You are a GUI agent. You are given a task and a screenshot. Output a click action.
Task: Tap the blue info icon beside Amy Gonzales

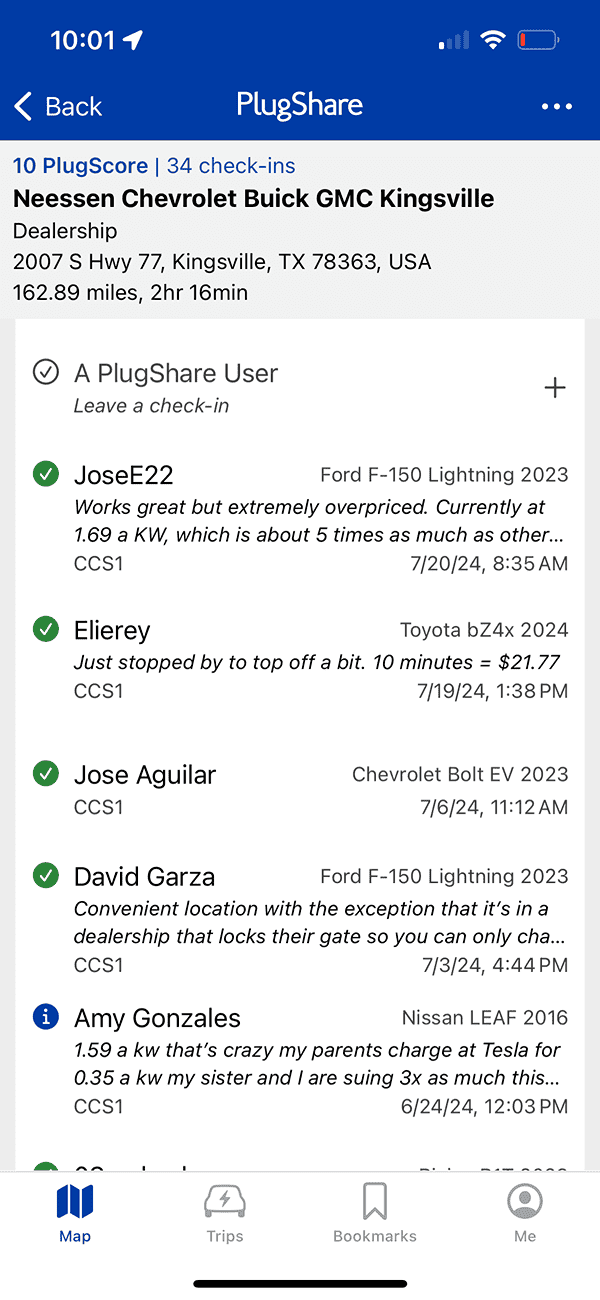pos(46,1018)
